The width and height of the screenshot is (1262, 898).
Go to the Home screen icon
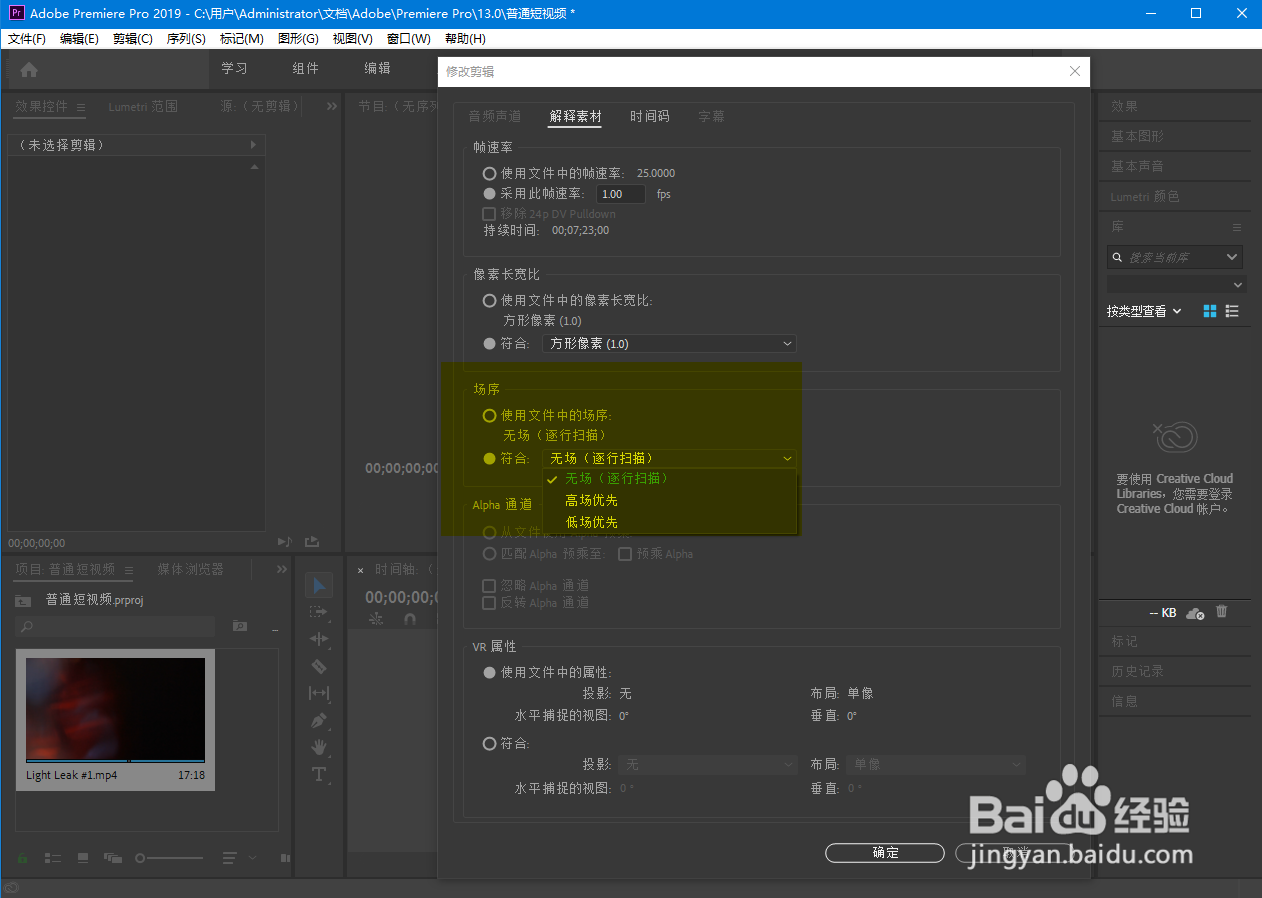pos(29,70)
